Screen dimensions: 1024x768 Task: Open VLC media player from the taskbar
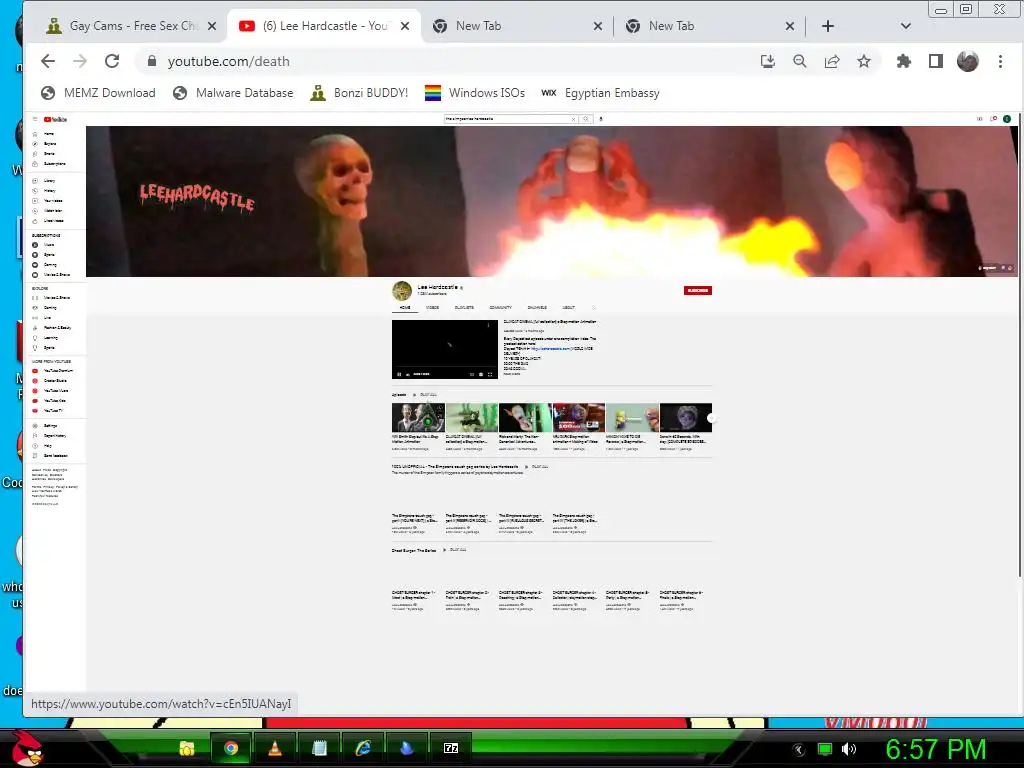point(275,748)
